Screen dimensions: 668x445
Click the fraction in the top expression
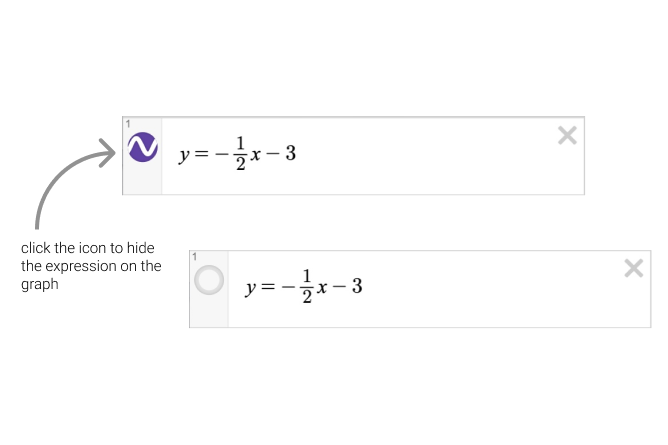241,155
